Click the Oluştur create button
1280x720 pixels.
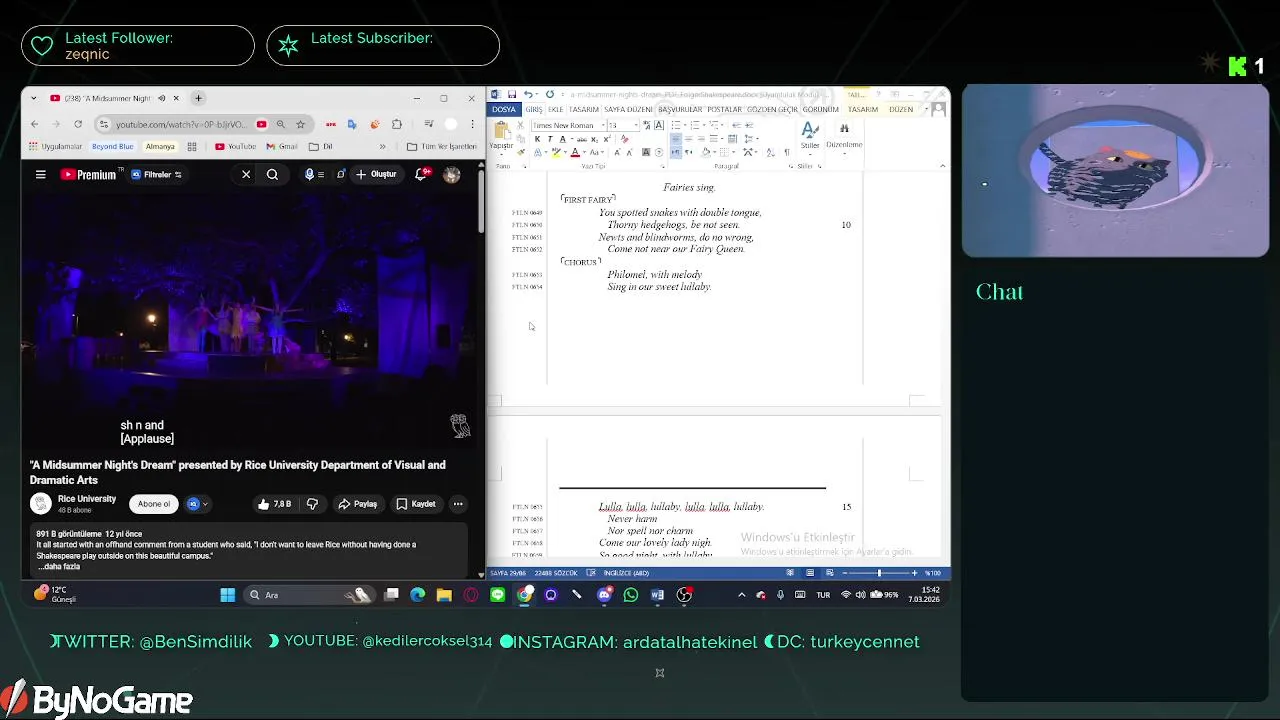(x=376, y=174)
